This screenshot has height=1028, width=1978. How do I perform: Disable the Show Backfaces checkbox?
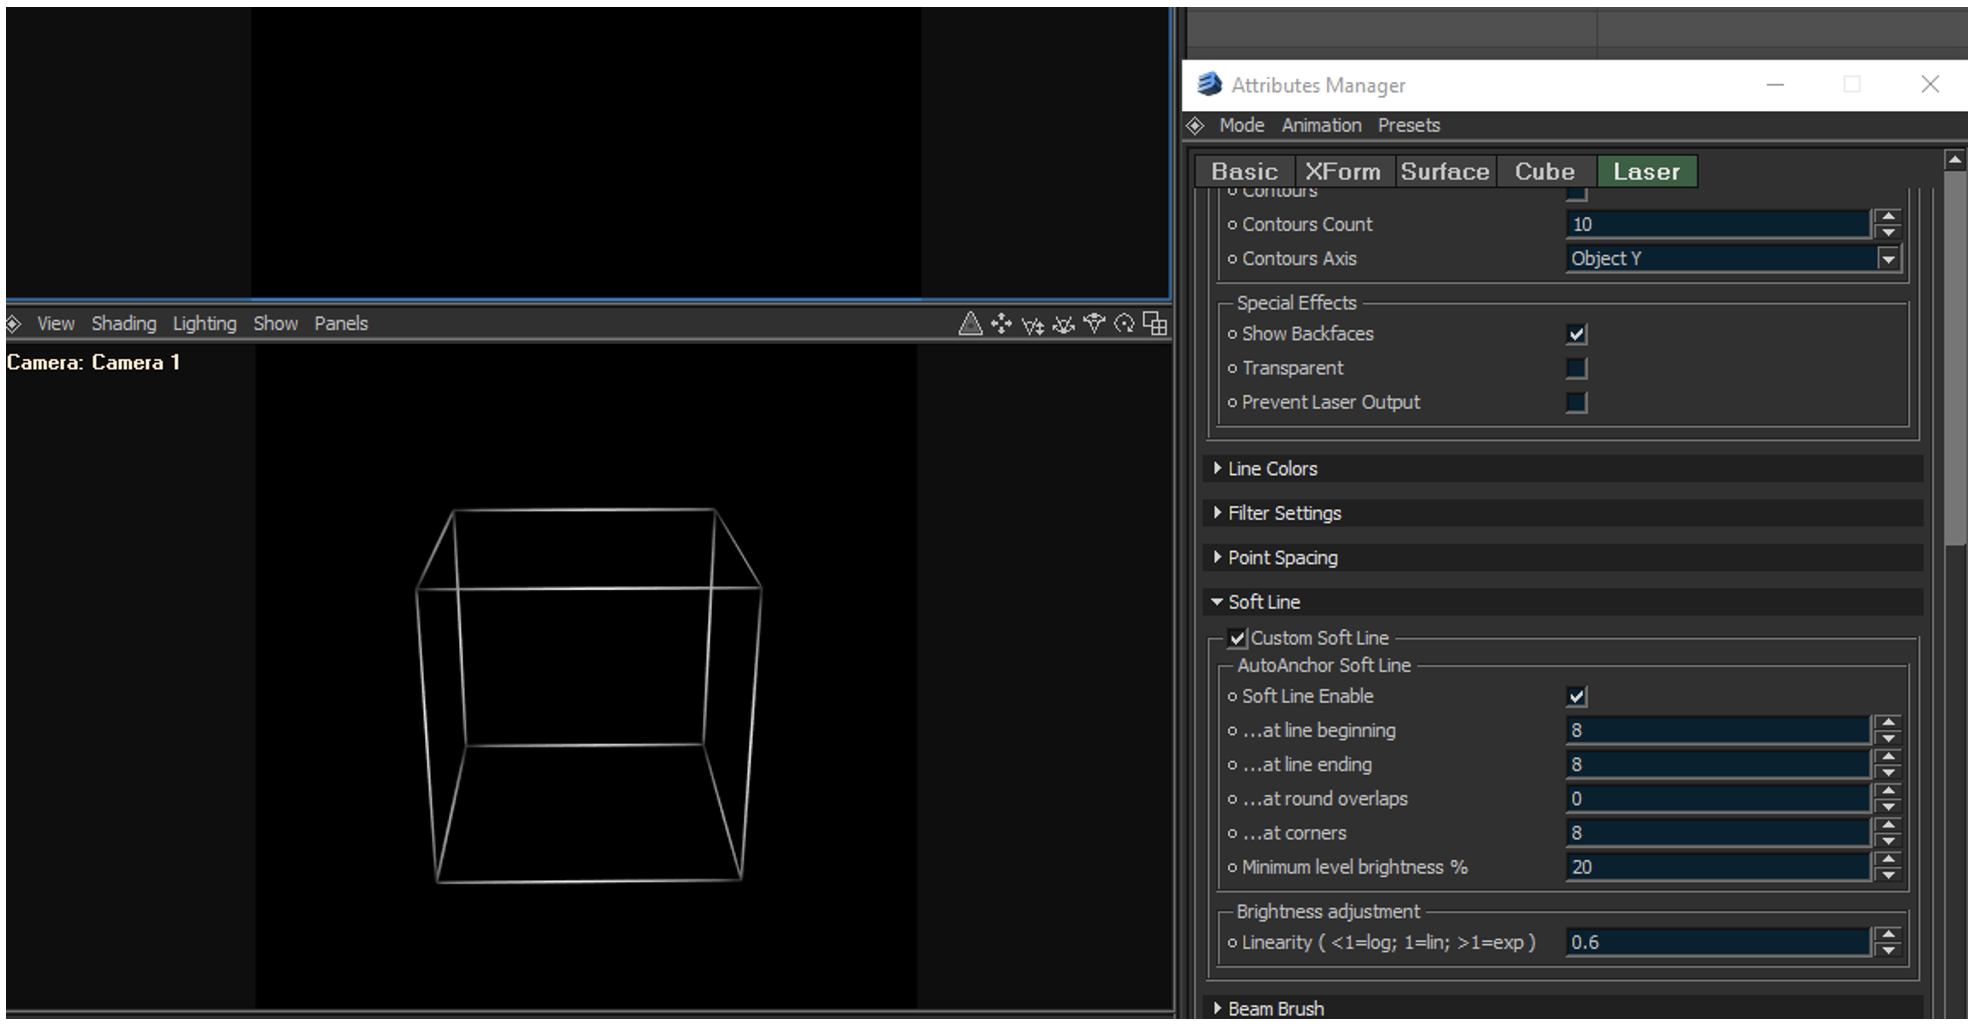coord(1577,334)
